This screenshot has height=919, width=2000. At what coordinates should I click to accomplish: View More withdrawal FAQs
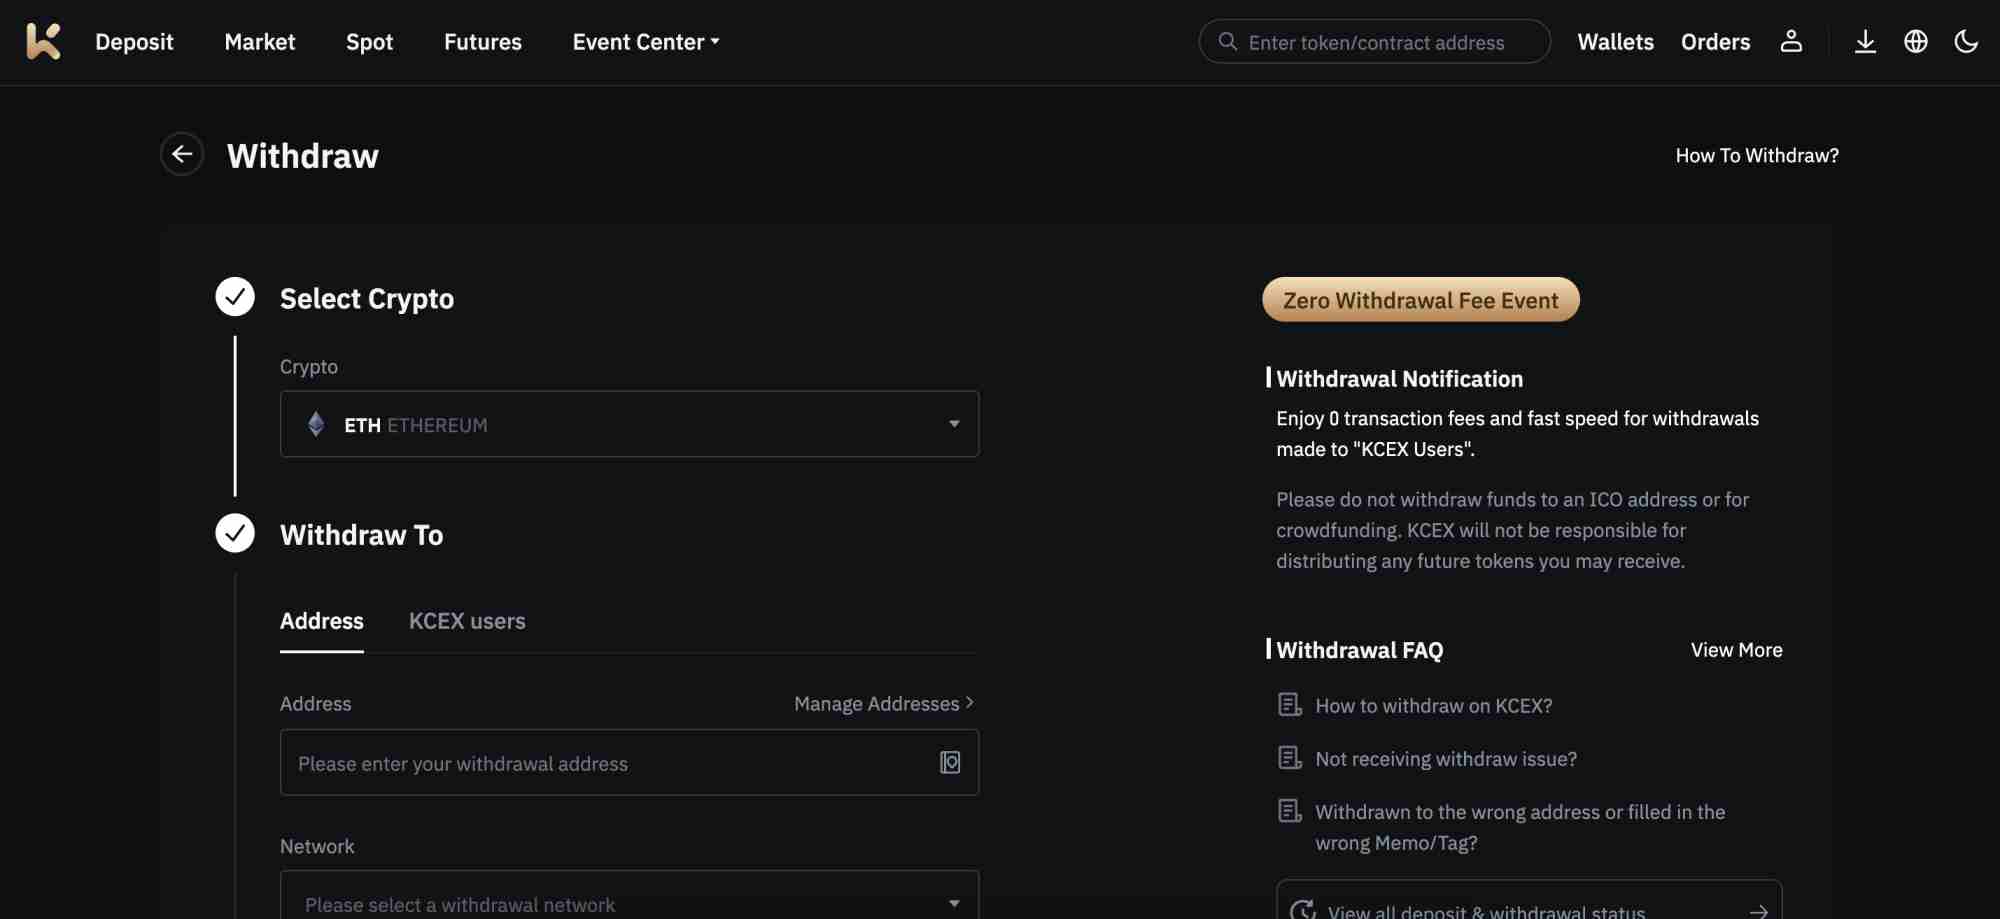point(1736,649)
